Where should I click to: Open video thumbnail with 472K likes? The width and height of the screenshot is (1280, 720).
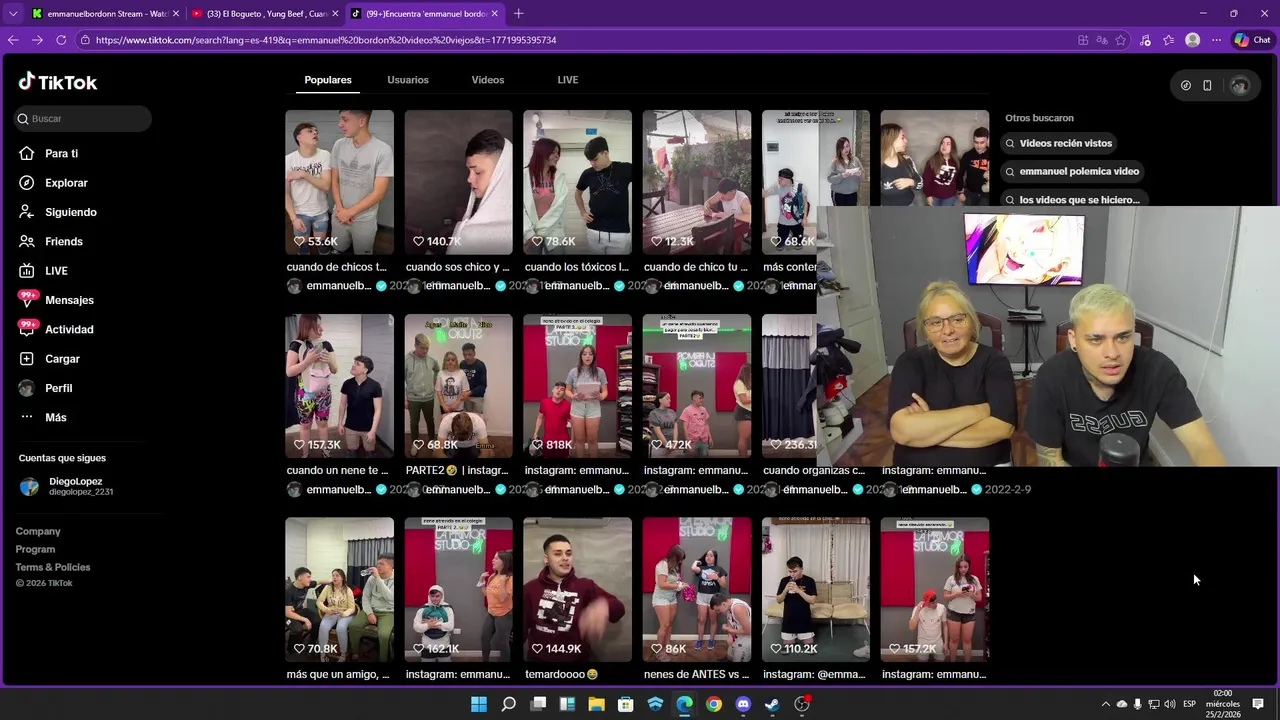[x=696, y=386]
